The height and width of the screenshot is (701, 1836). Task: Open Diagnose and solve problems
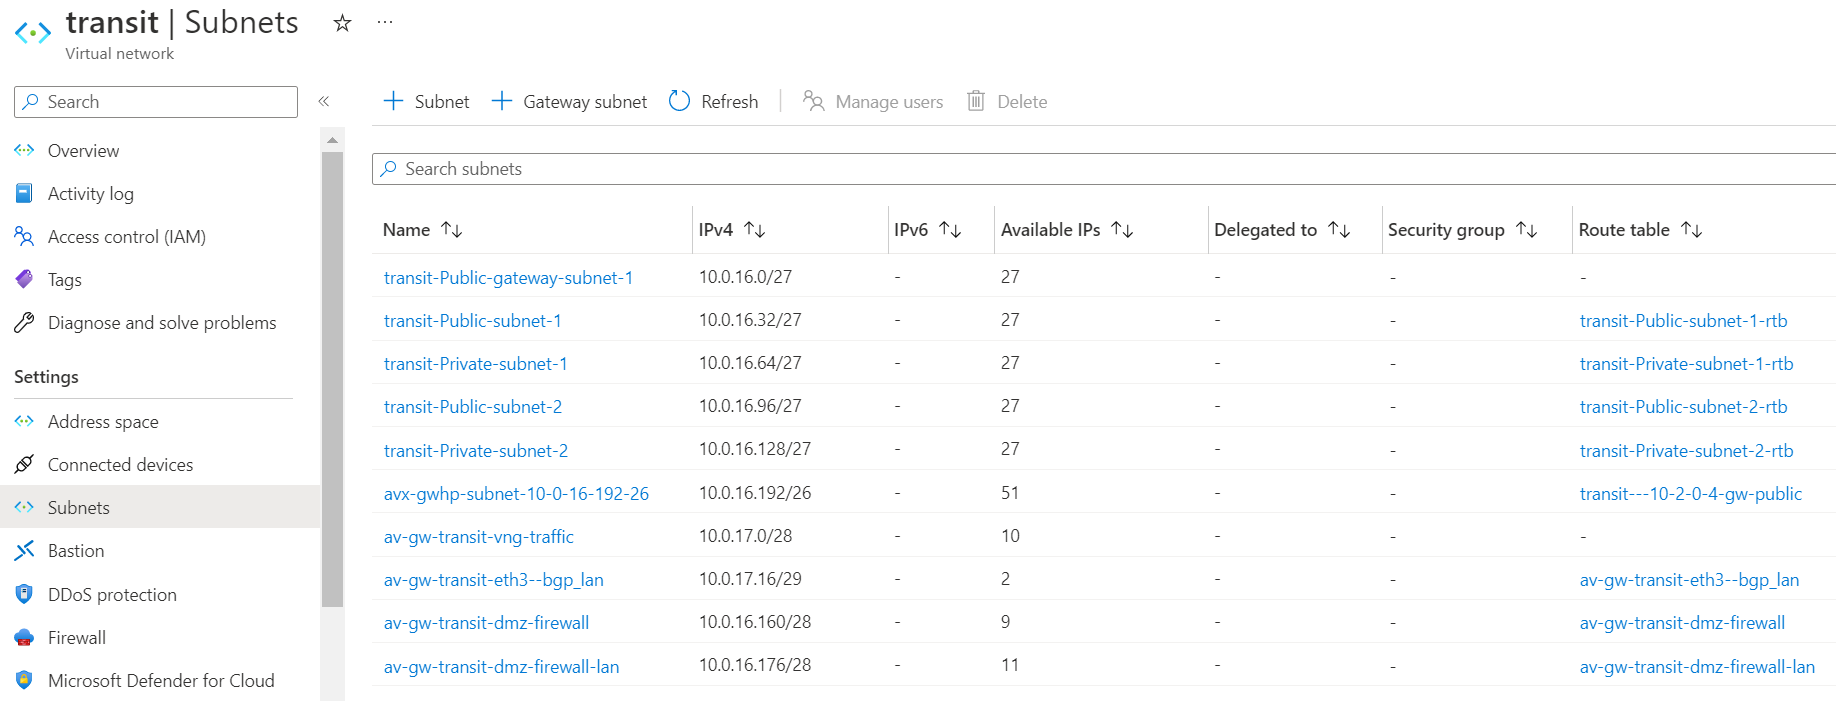point(161,323)
